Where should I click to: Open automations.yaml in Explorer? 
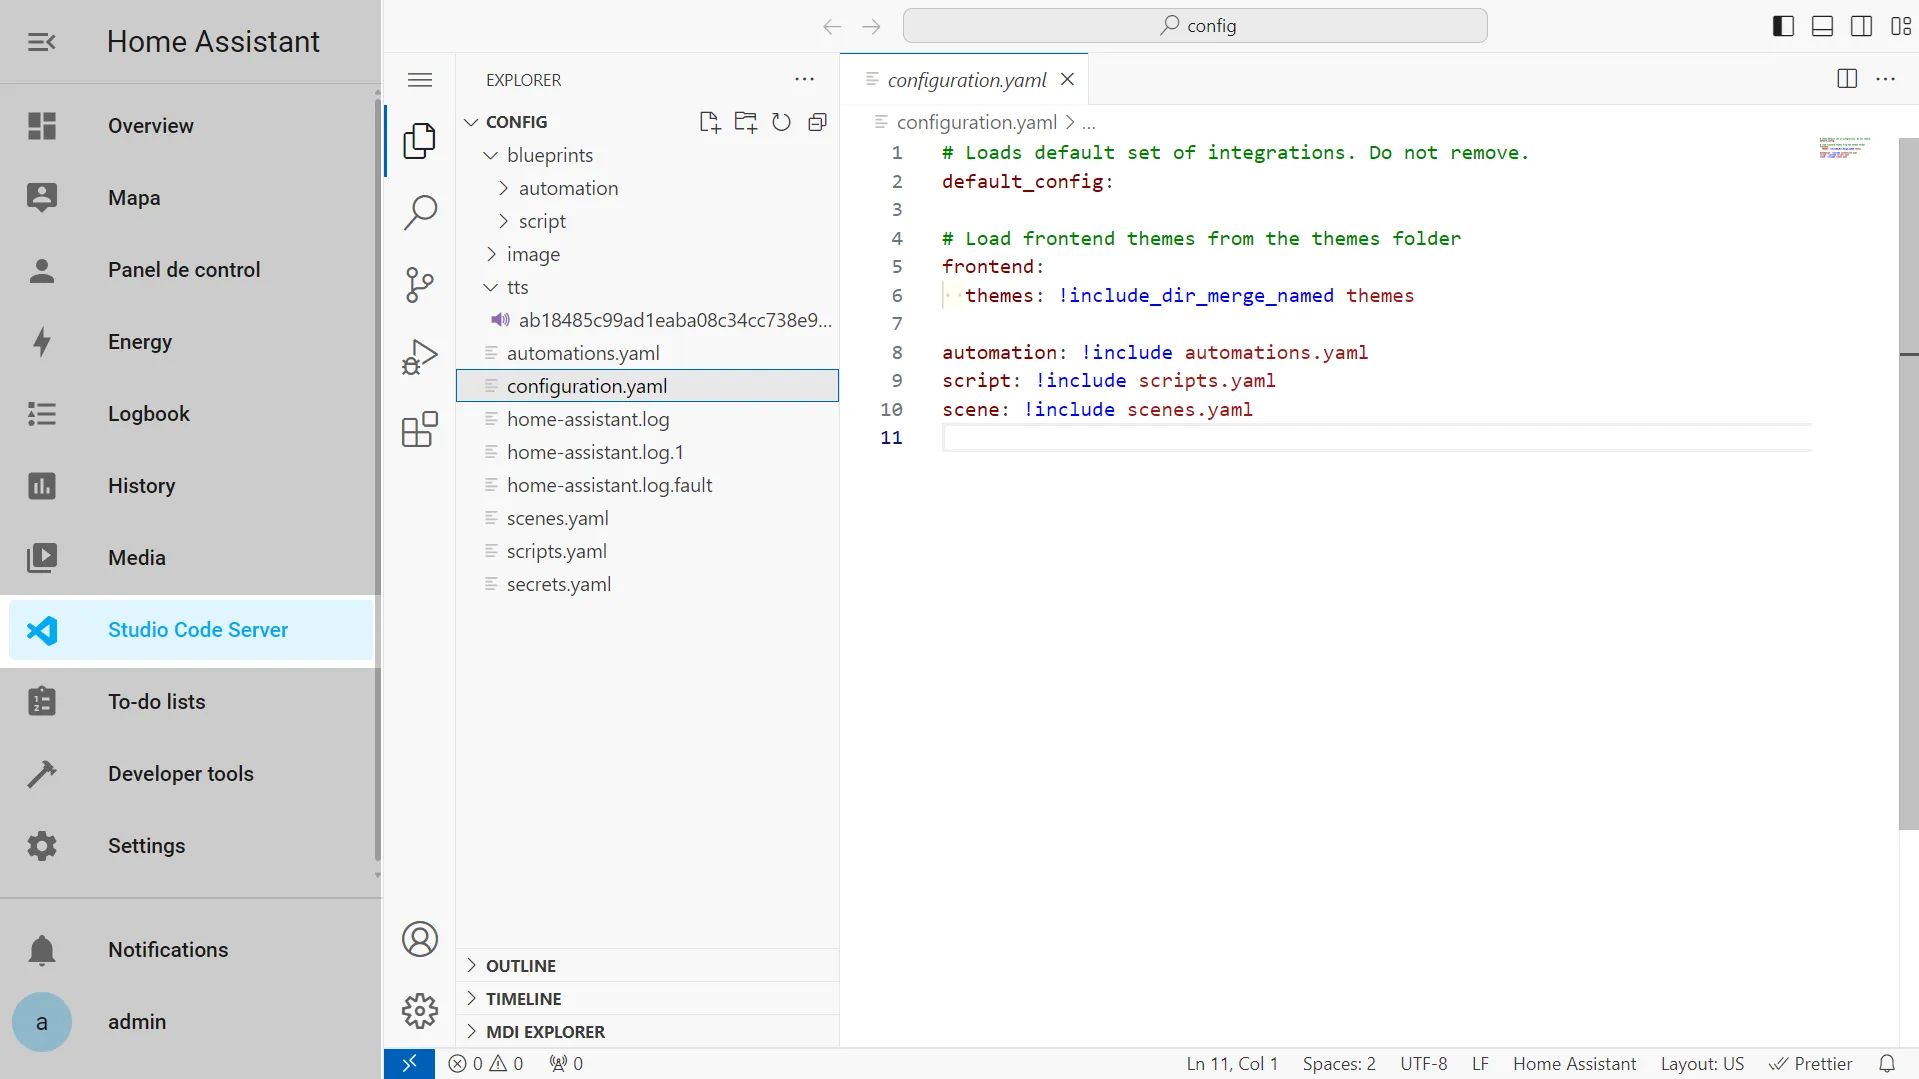tap(647, 353)
